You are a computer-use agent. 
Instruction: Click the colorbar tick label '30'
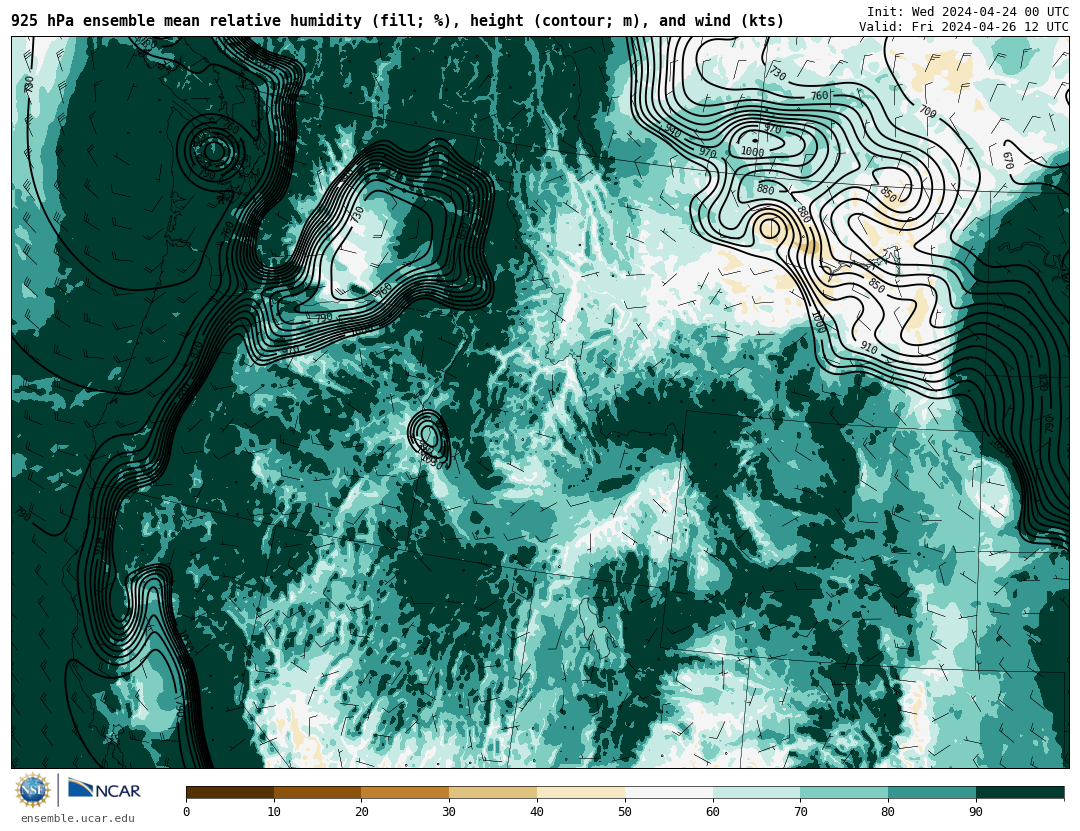449,812
